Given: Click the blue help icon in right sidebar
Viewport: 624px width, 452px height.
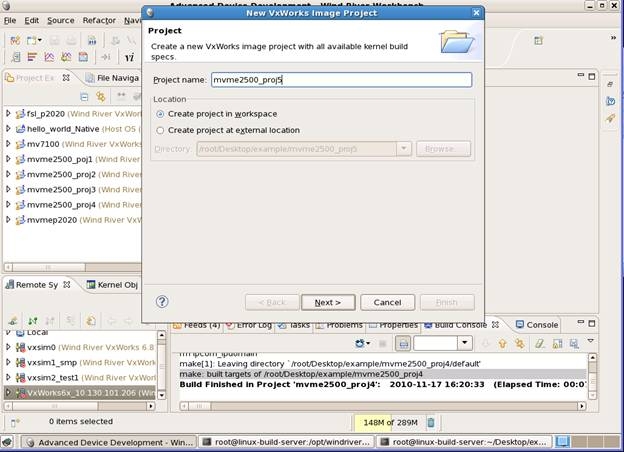Looking at the screenshot, I should click(610, 101).
